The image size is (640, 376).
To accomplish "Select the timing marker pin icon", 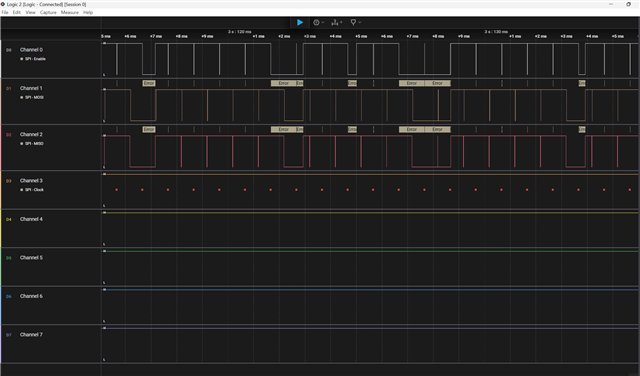I will [x=353, y=22].
